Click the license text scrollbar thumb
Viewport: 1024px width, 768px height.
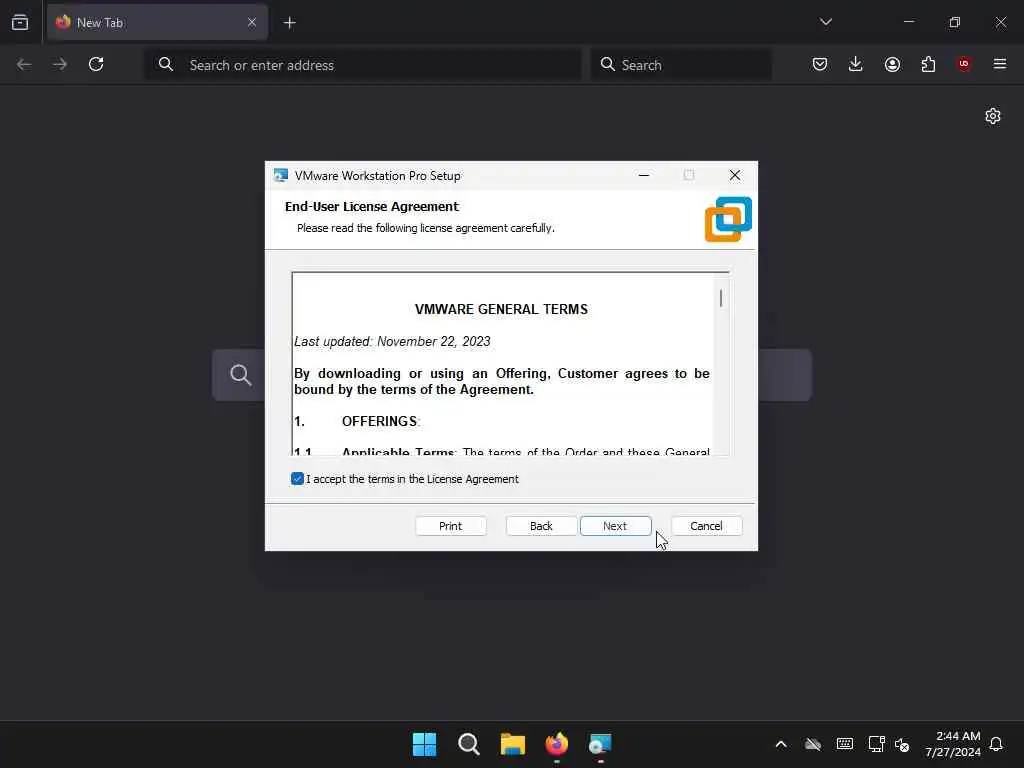click(x=721, y=298)
